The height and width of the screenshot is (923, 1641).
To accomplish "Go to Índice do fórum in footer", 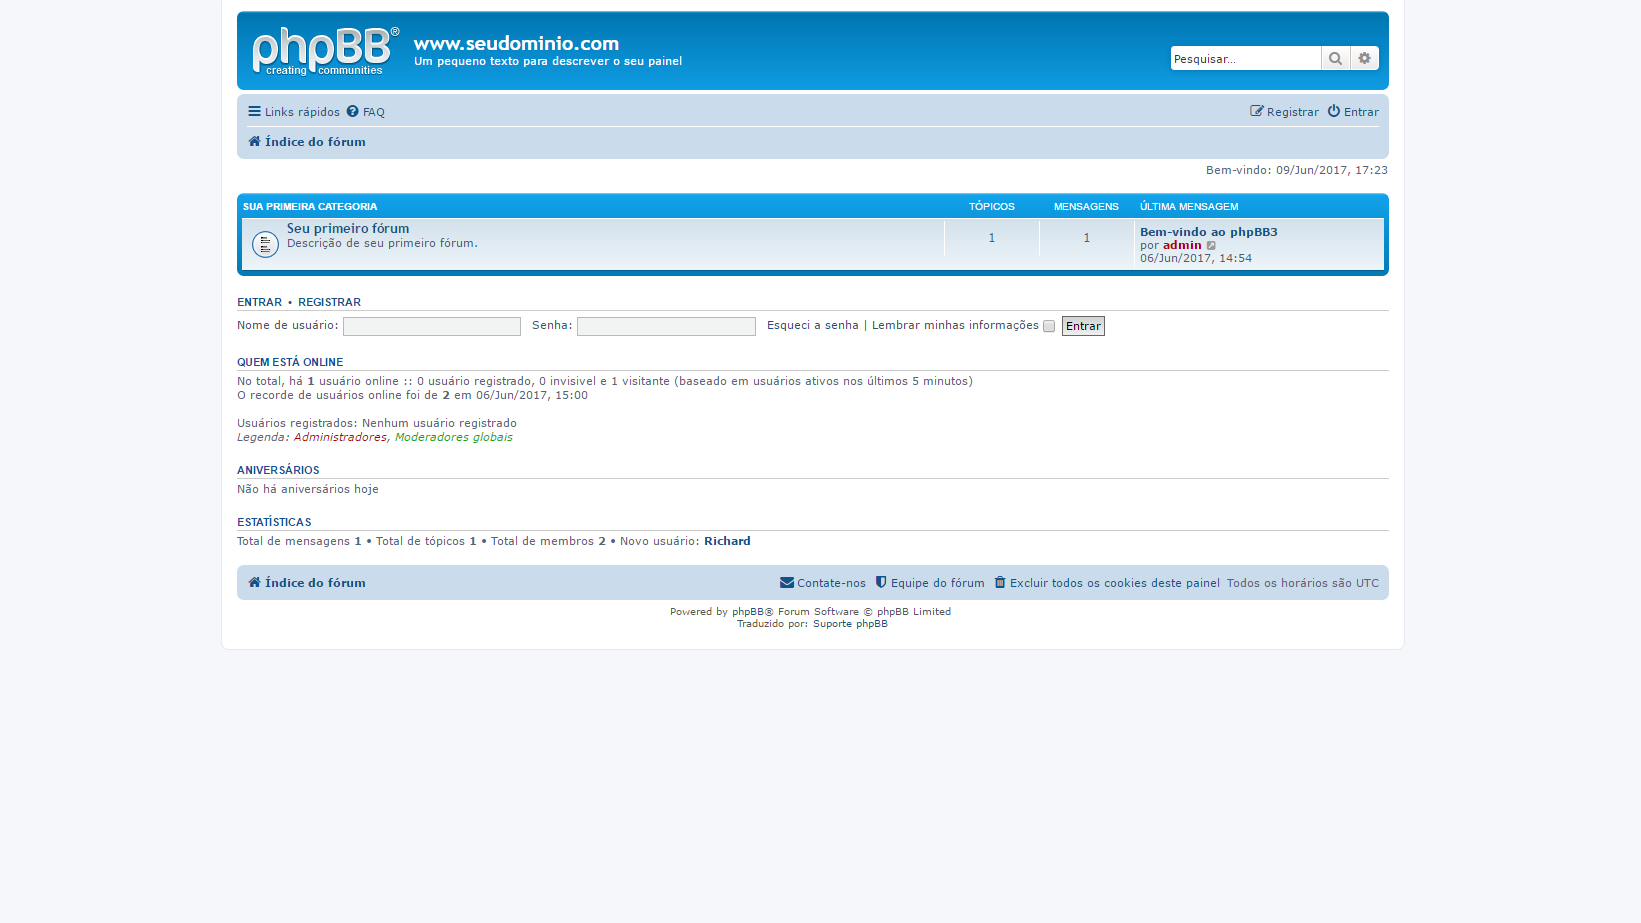I will tap(307, 583).
